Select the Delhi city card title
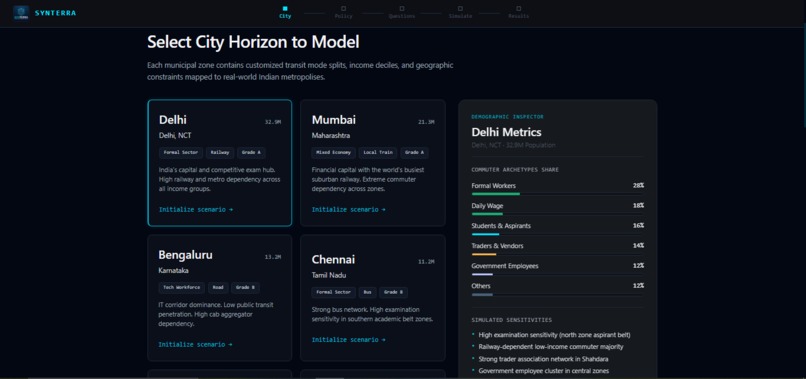This screenshot has height=379, width=806. (173, 120)
